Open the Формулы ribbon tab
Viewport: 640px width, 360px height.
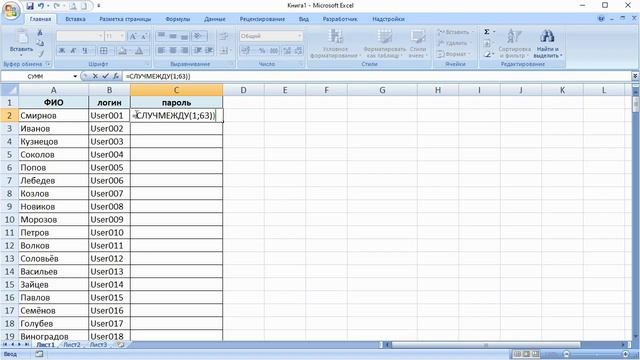pyautogui.click(x=178, y=19)
